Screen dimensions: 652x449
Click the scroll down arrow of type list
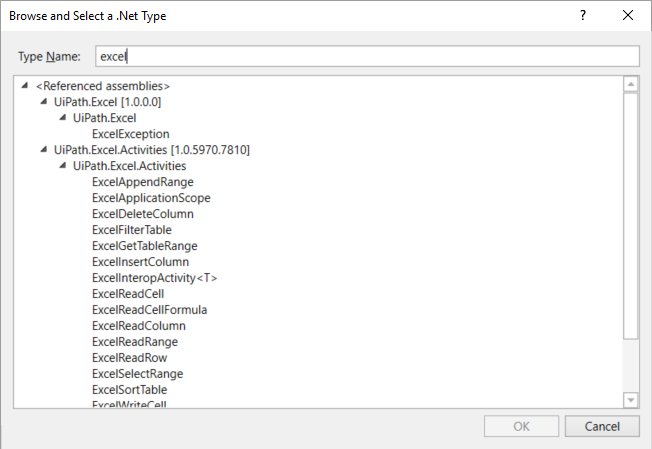pyautogui.click(x=631, y=400)
